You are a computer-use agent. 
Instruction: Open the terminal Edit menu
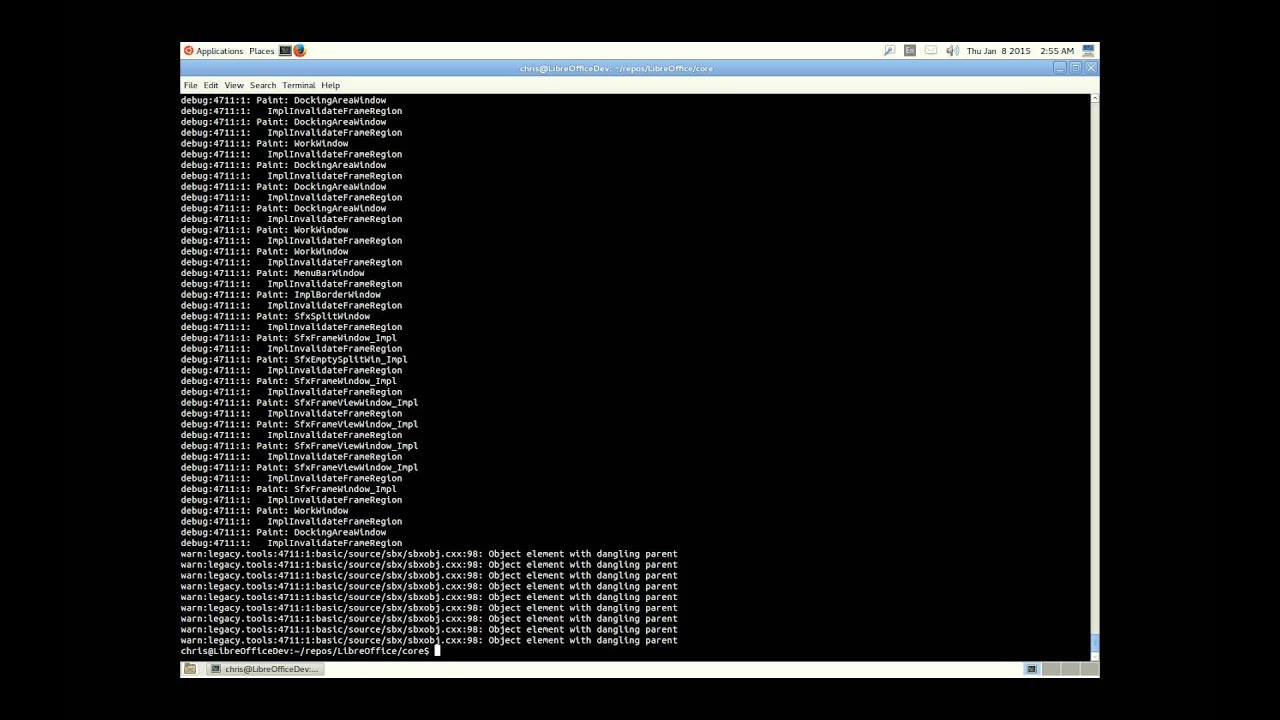[x=211, y=85]
